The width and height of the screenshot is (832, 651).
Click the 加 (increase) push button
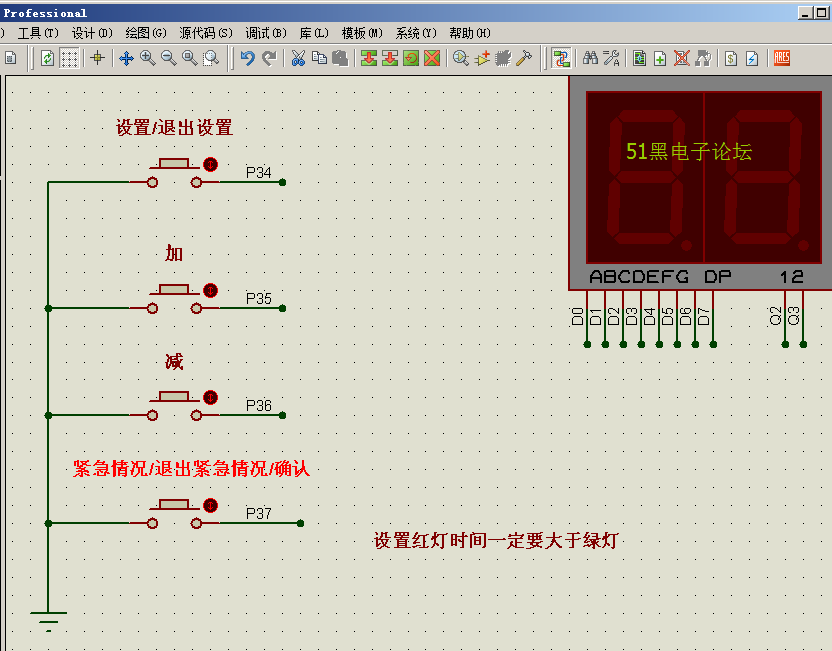coord(175,291)
